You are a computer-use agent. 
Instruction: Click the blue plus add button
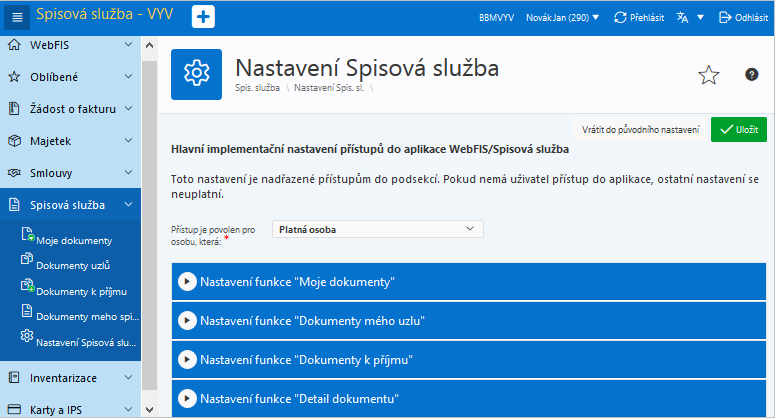click(x=203, y=17)
